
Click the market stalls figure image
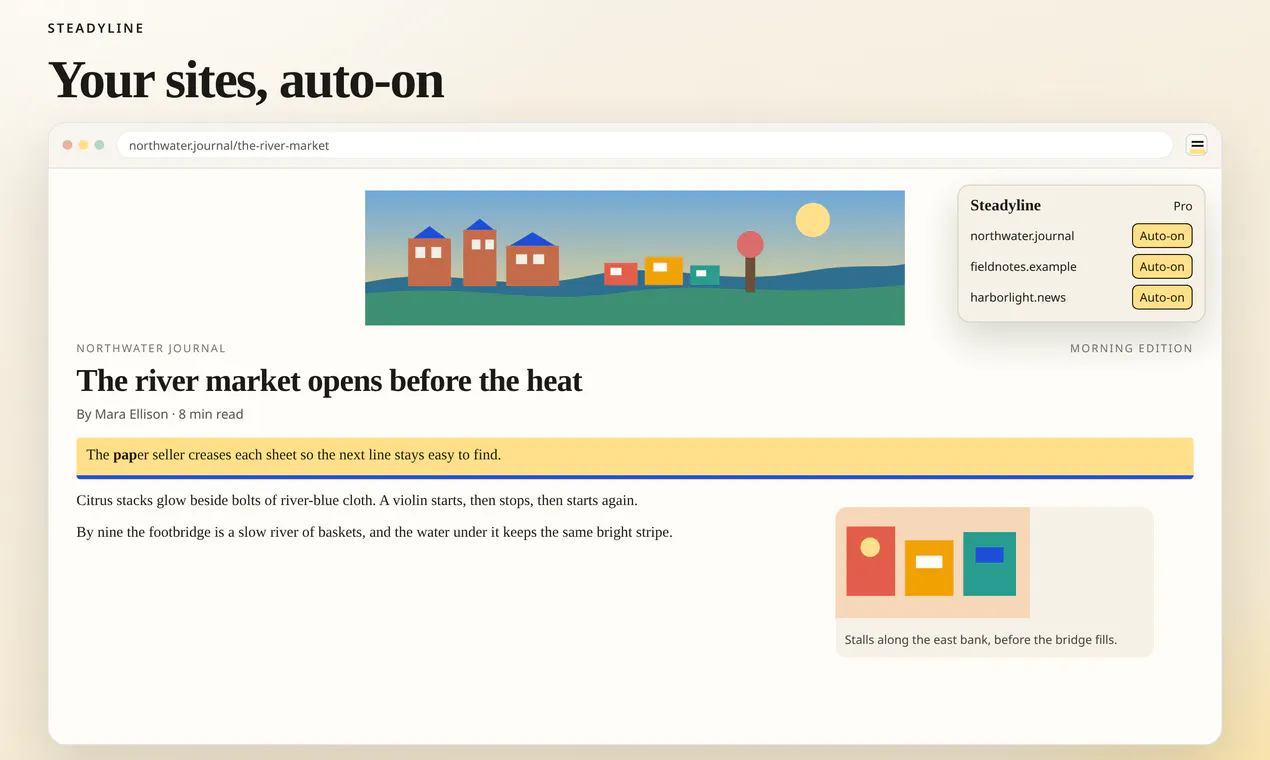933,563
